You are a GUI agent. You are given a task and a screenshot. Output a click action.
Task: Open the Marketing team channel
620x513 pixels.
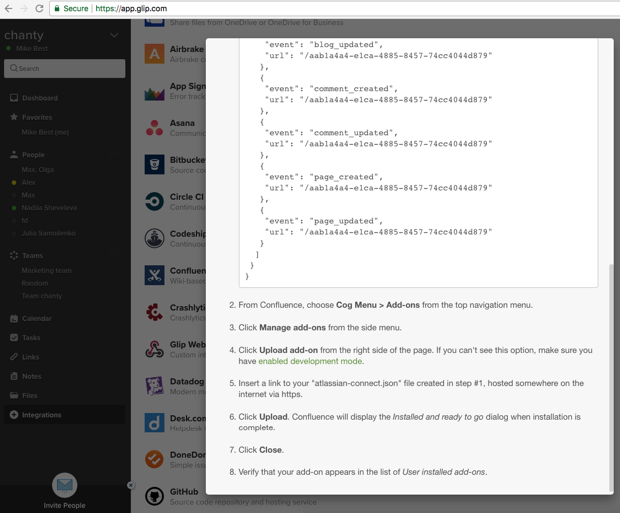[47, 271]
